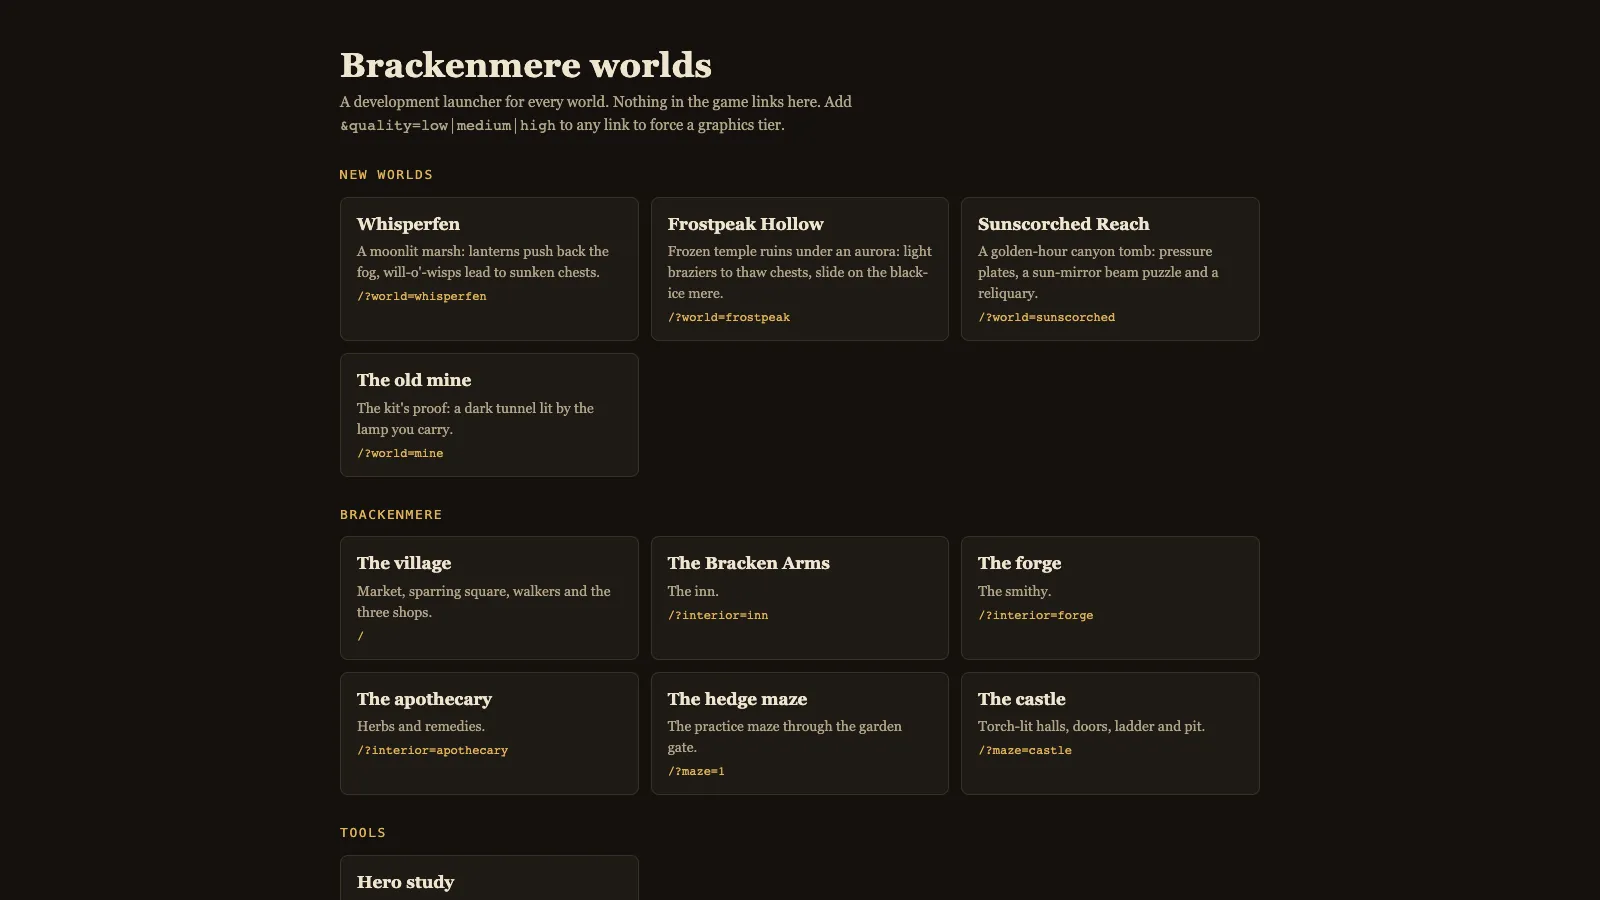Screen dimensions: 1600x900
Task: Click 'The inn.' description text
Action: coord(693,592)
